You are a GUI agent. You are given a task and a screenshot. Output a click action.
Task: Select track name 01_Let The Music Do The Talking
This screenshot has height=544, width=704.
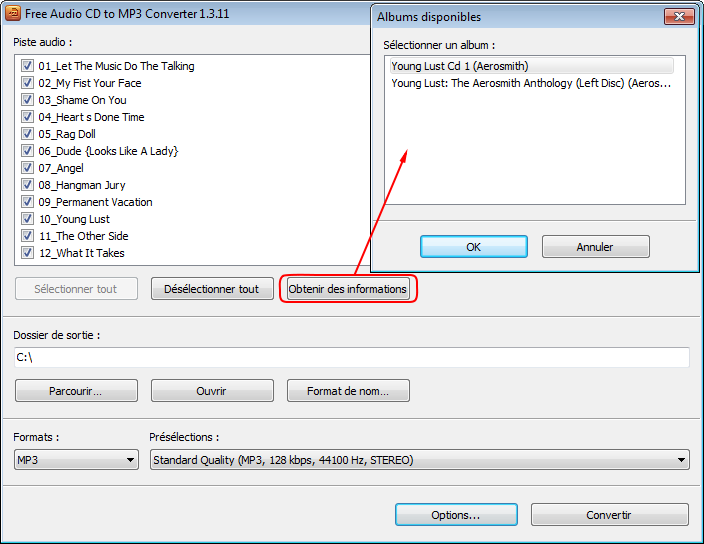(x=116, y=66)
